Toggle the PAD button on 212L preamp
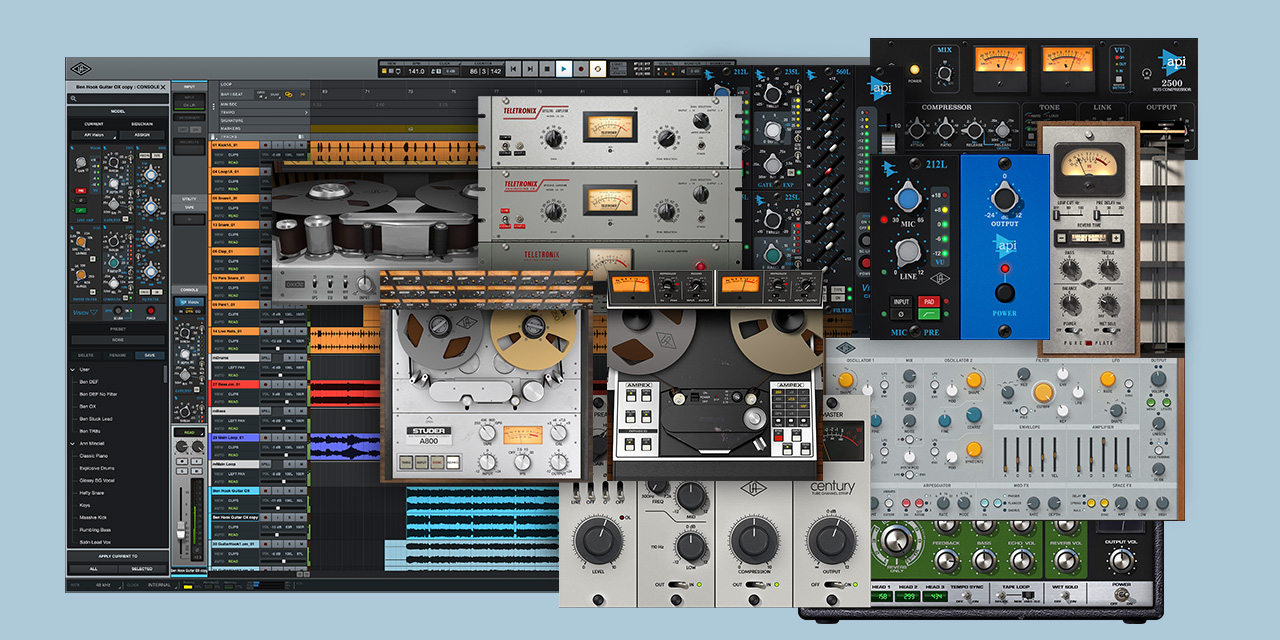The width and height of the screenshot is (1280, 640). [931, 300]
